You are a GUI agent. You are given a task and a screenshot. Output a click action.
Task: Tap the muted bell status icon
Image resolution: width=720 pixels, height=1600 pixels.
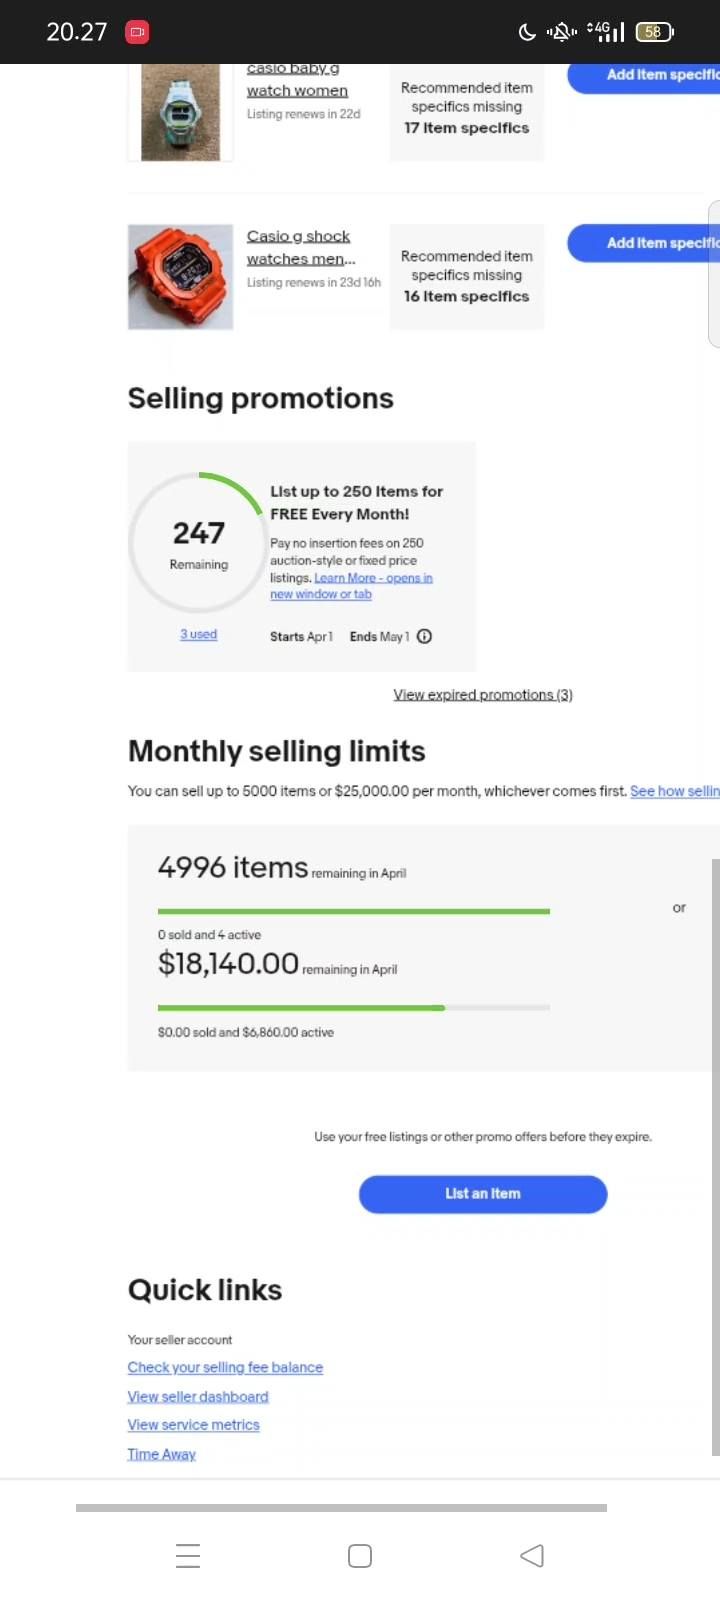pos(561,32)
